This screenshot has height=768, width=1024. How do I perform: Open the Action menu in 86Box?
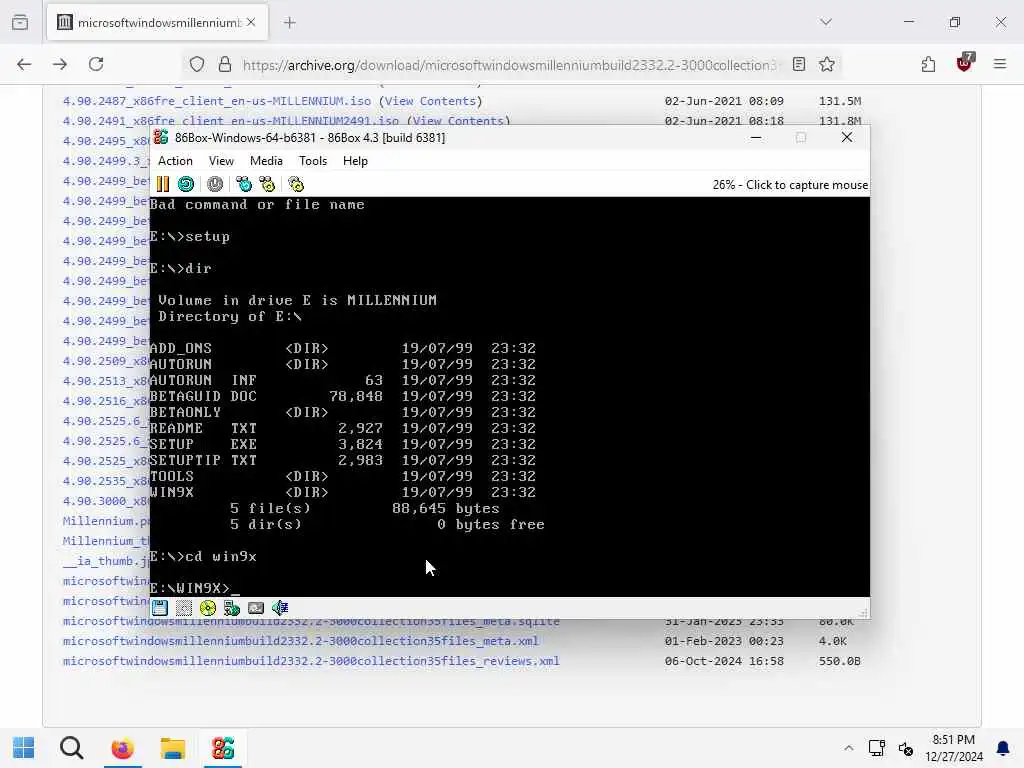pyautogui.click(x=175, y=161)
